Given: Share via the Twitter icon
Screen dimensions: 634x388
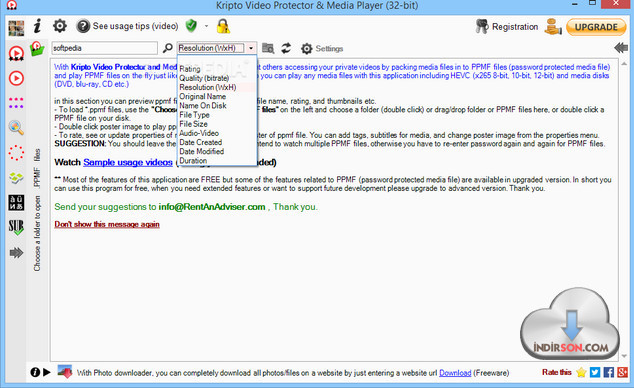Looking at the screenshot, I should tap(595, 372).
